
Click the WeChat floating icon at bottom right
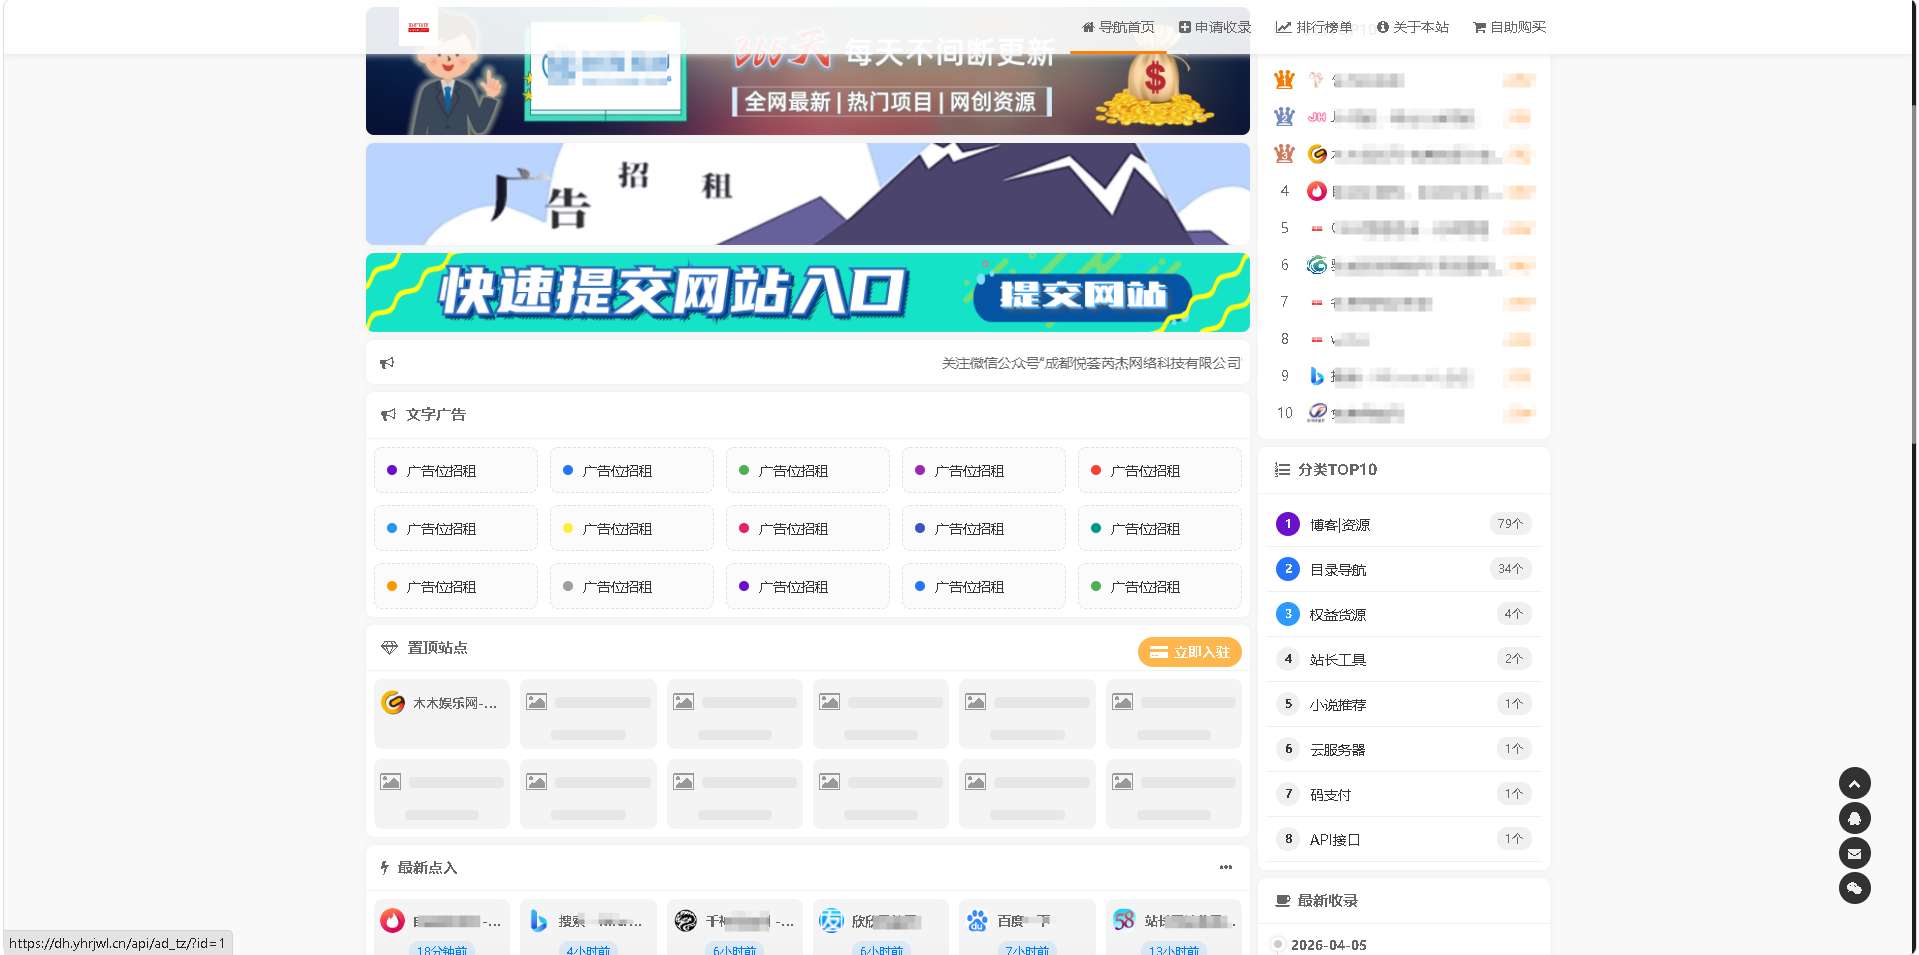click(x=1855, y=888)
